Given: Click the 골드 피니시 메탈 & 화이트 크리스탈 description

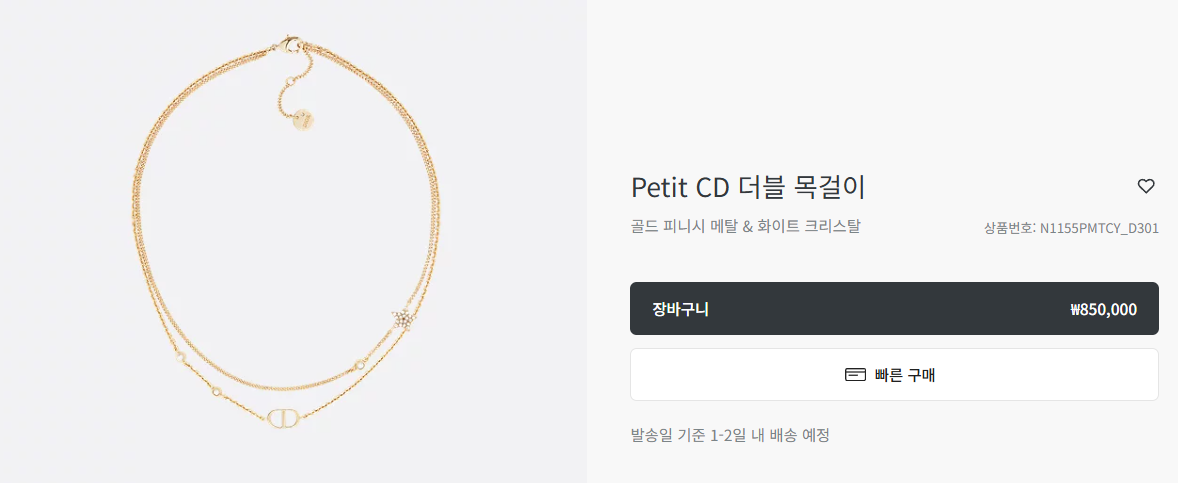Looking at the screenshot, I should 745,226.
